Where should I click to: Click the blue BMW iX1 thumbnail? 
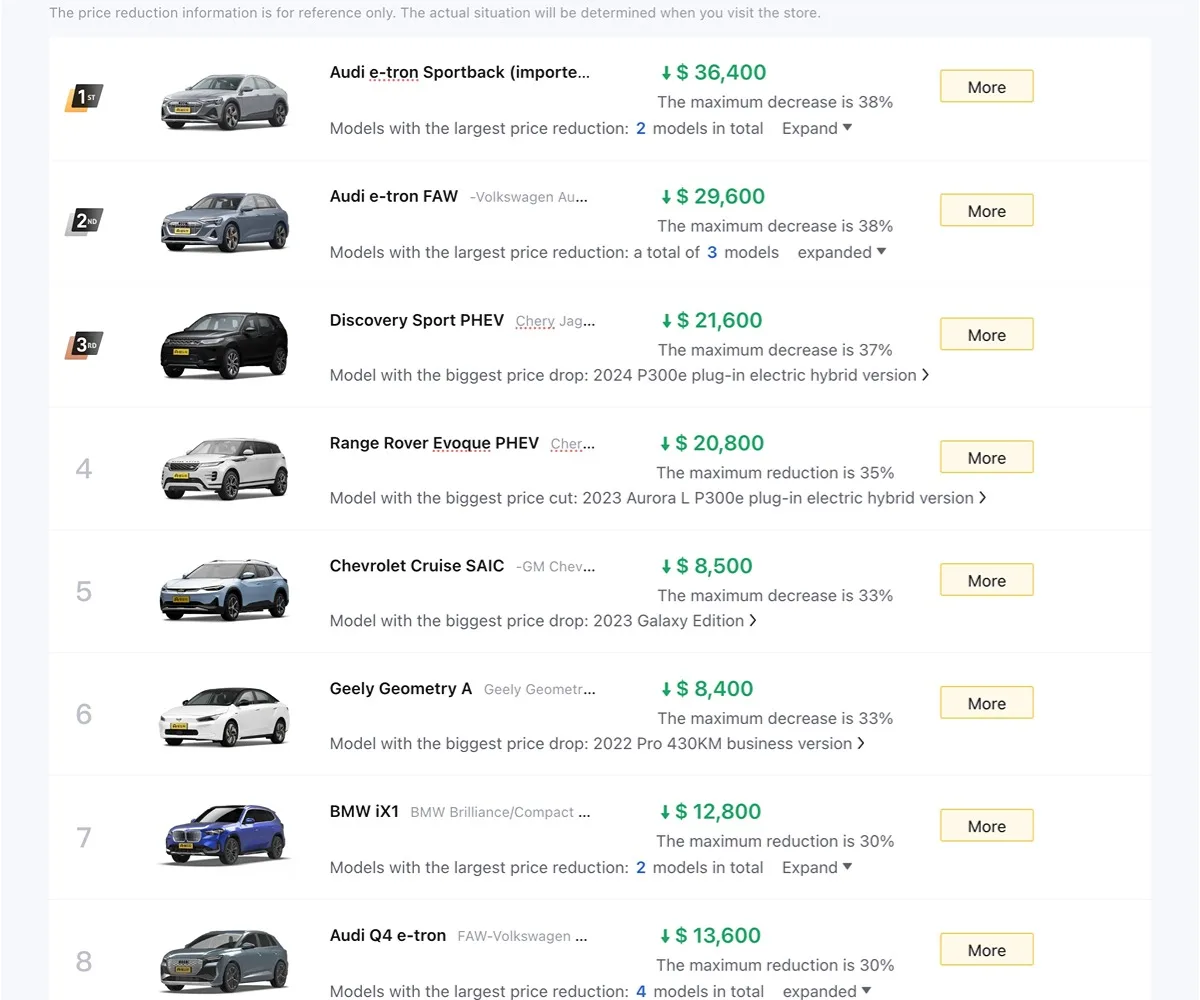(x=225, y=836)
